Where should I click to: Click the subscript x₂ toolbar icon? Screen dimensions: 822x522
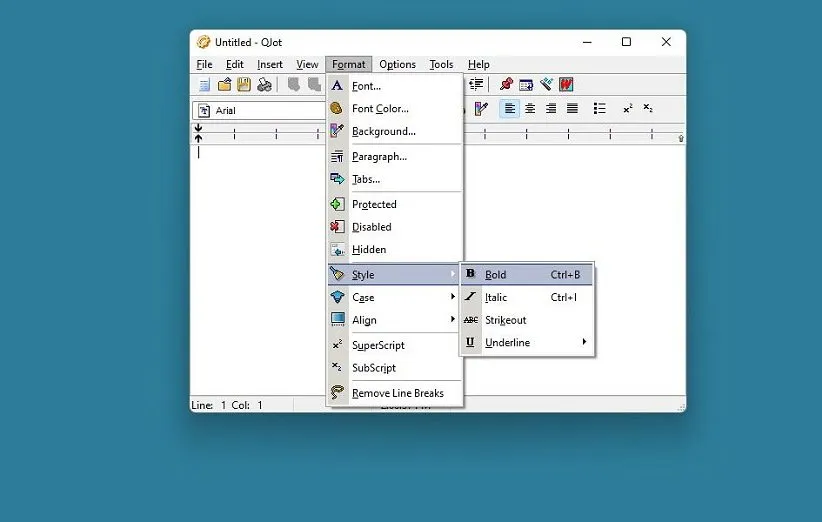[x=648, y=109]
